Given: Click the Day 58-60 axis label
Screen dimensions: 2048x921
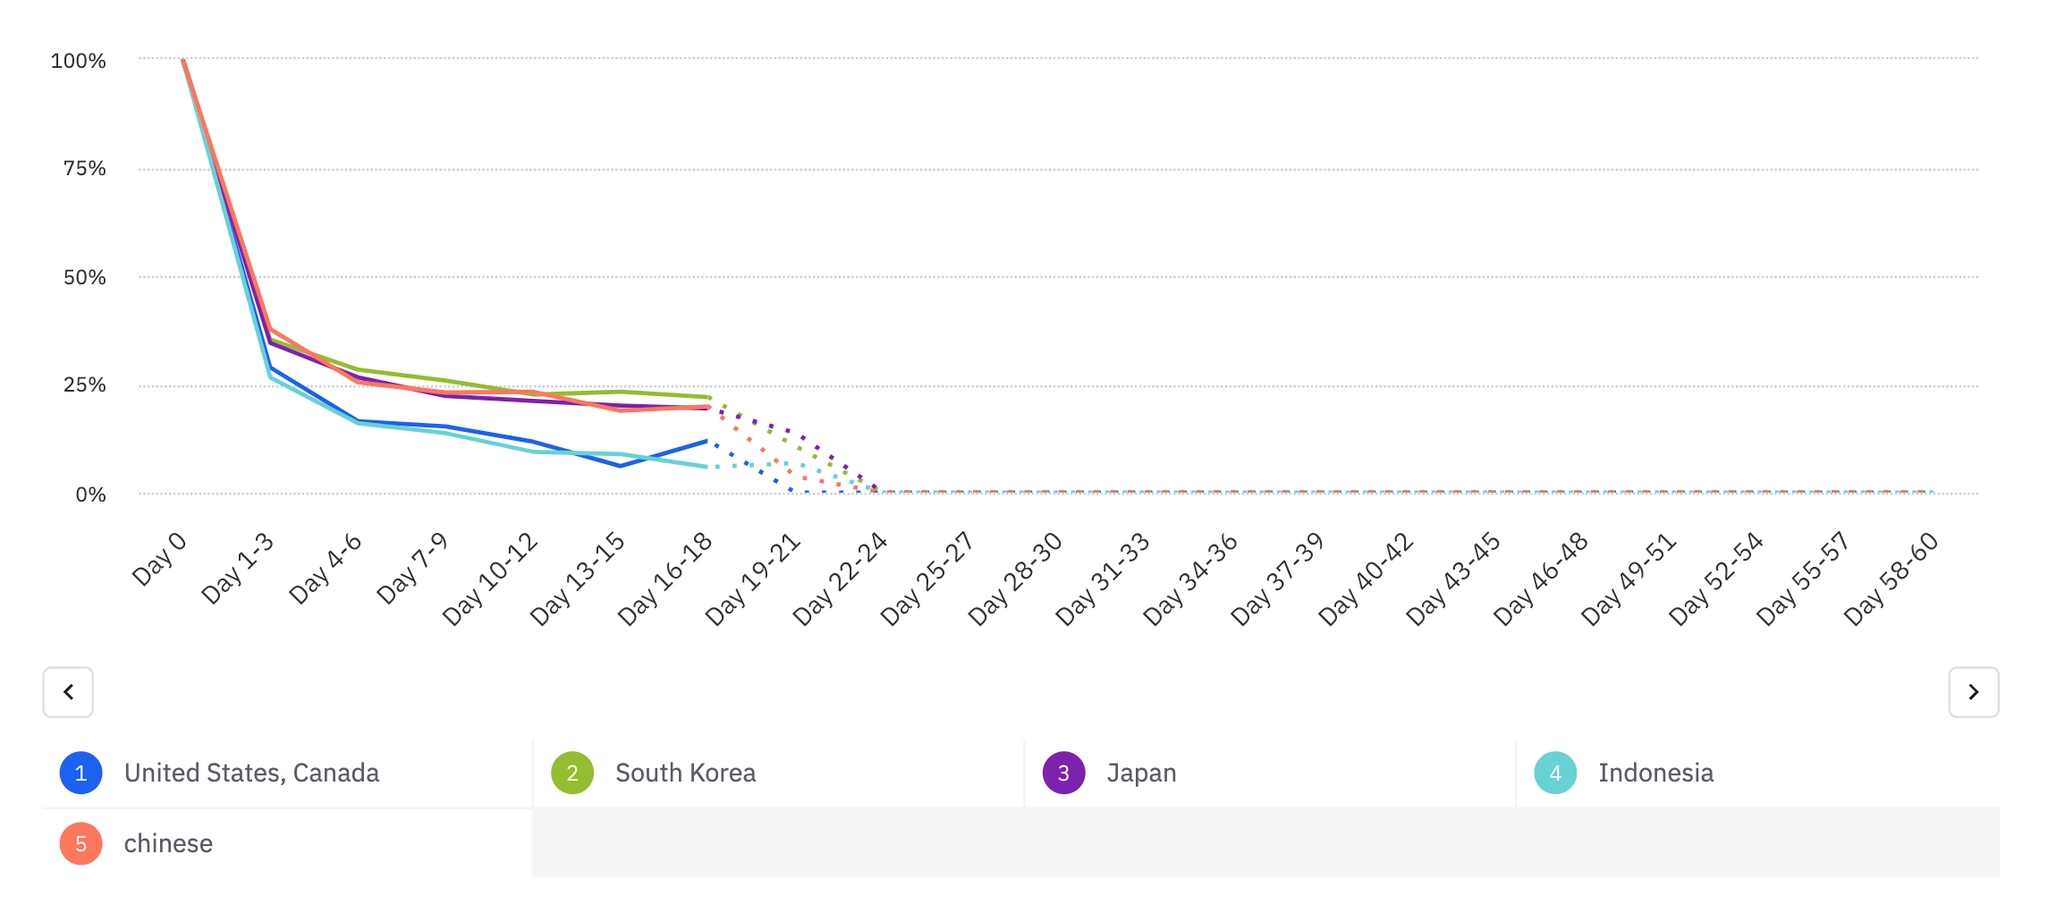Looking at the screenshot, I should click(x=1891, y=579).
